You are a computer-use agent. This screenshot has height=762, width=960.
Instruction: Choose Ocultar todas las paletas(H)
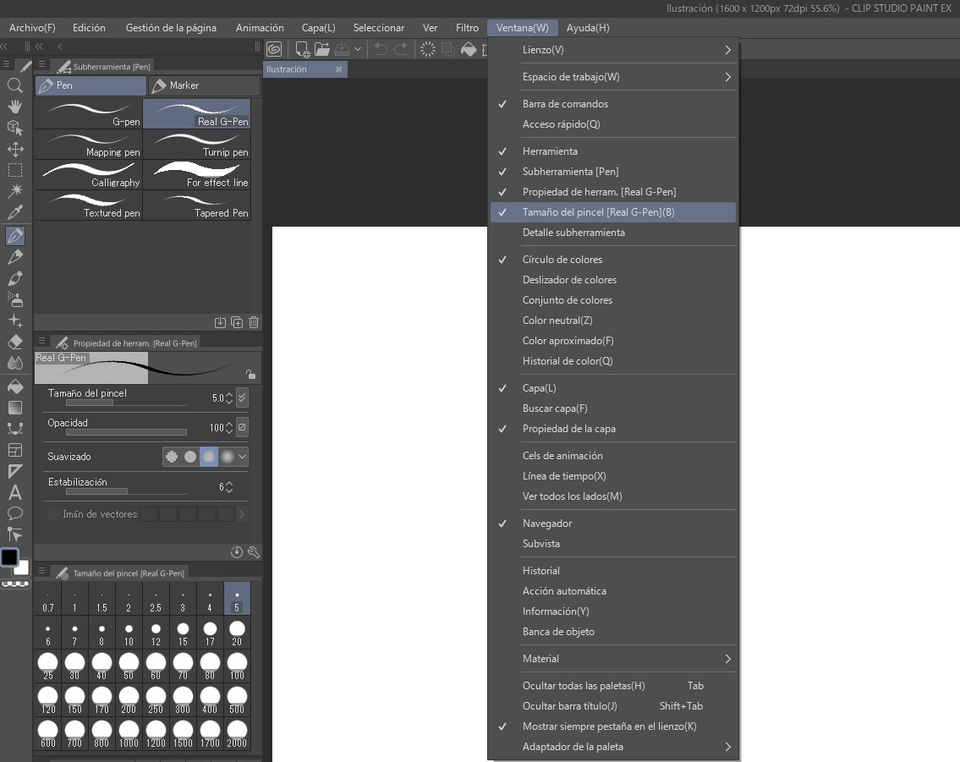click(x=582, y=685)
